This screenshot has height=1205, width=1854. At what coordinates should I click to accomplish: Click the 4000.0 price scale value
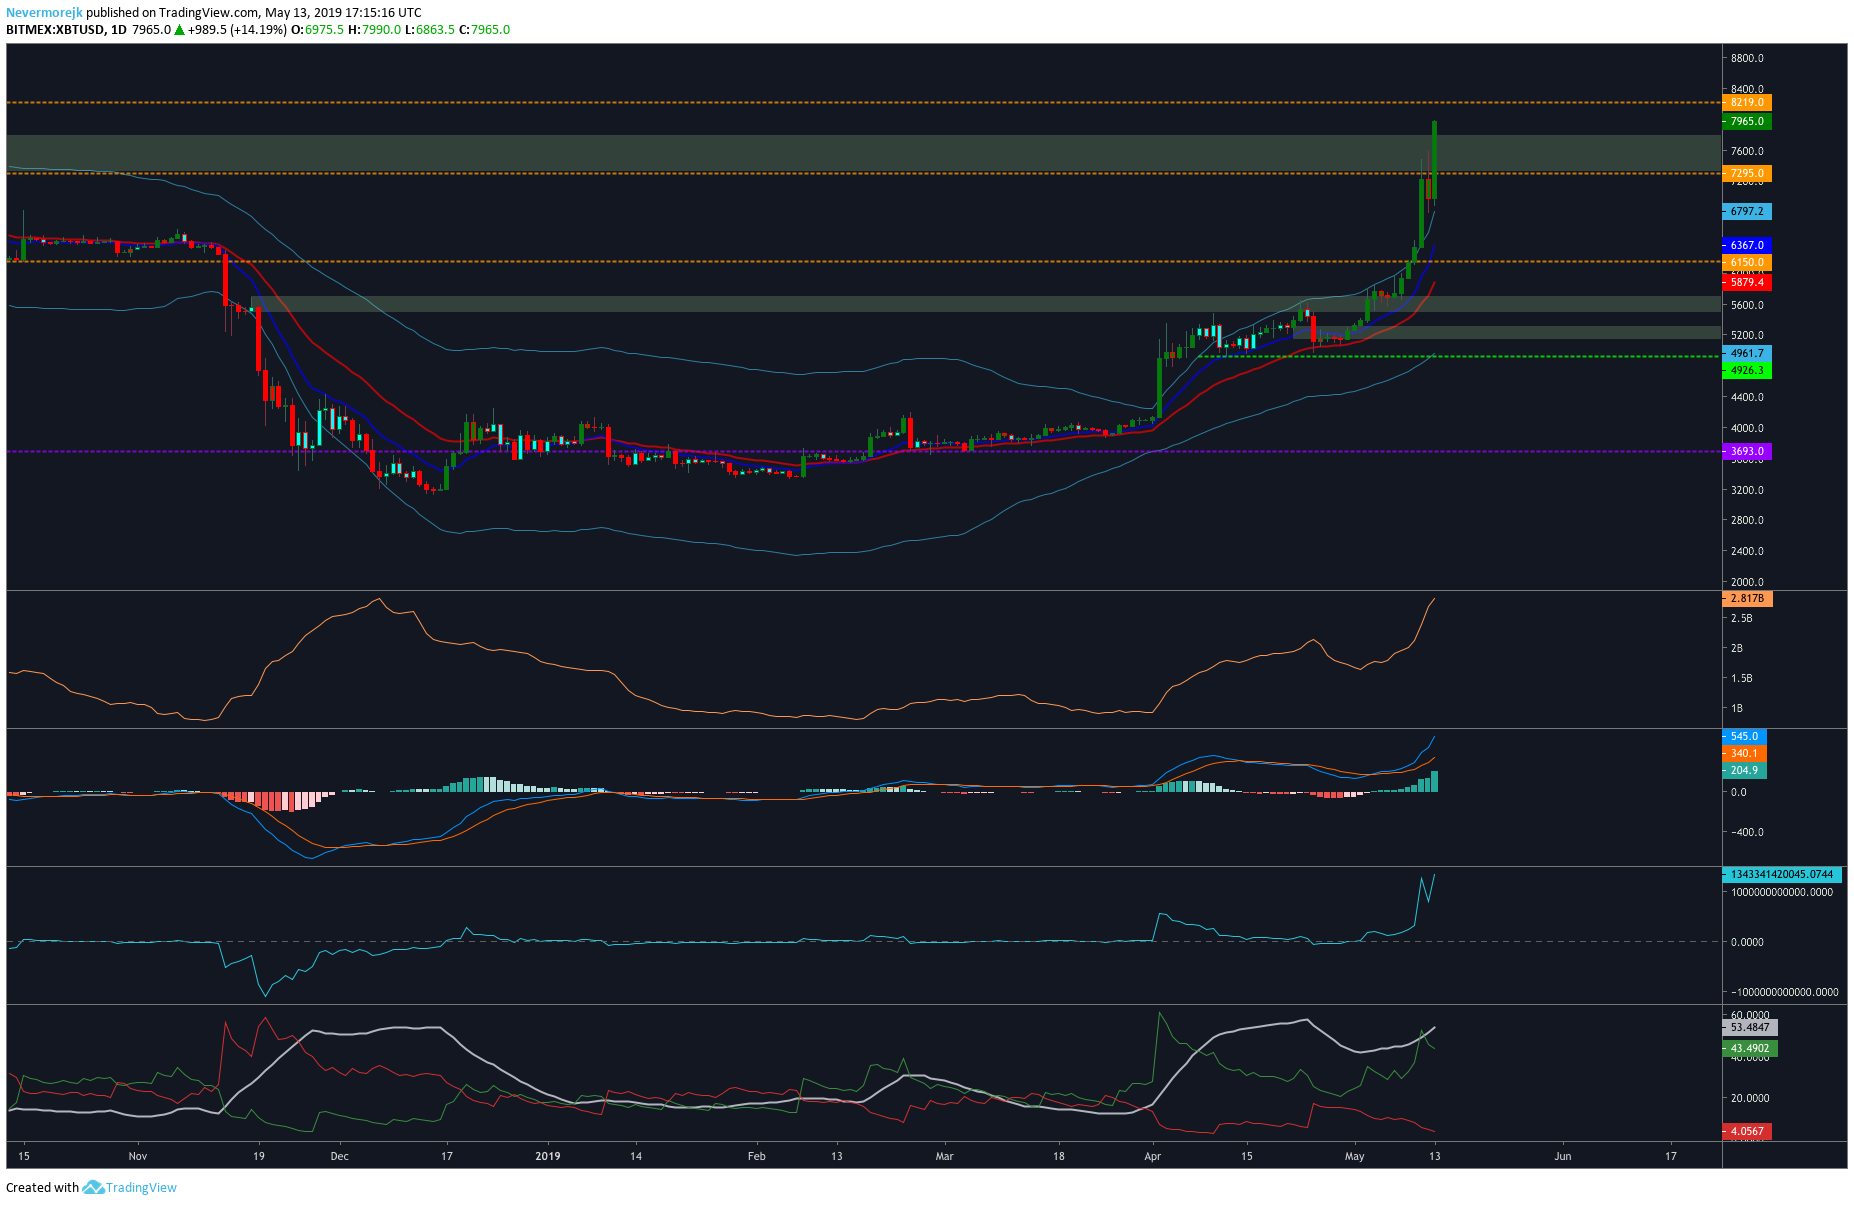pyautogui.click(x=1748, y=428)
